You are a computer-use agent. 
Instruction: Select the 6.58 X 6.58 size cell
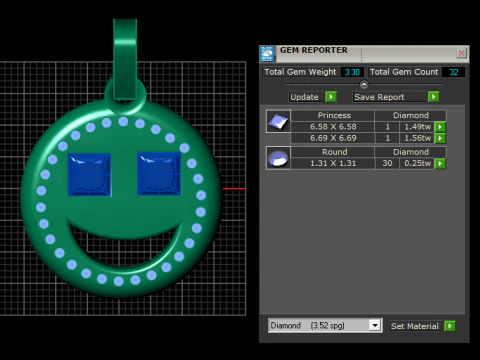[x=333, y=127]
